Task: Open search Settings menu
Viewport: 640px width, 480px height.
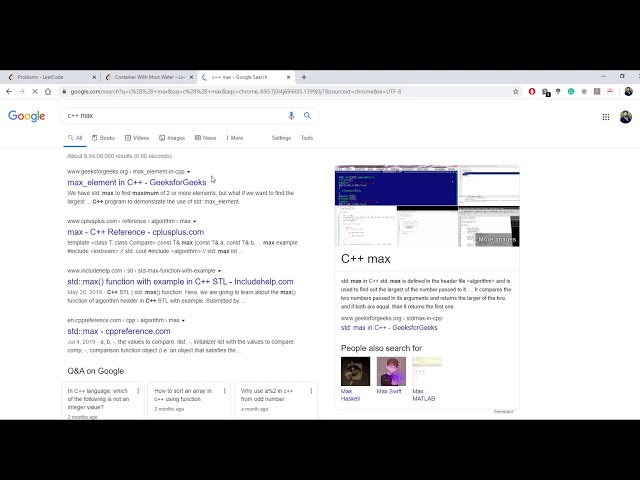Action: (x=281, y=138)
